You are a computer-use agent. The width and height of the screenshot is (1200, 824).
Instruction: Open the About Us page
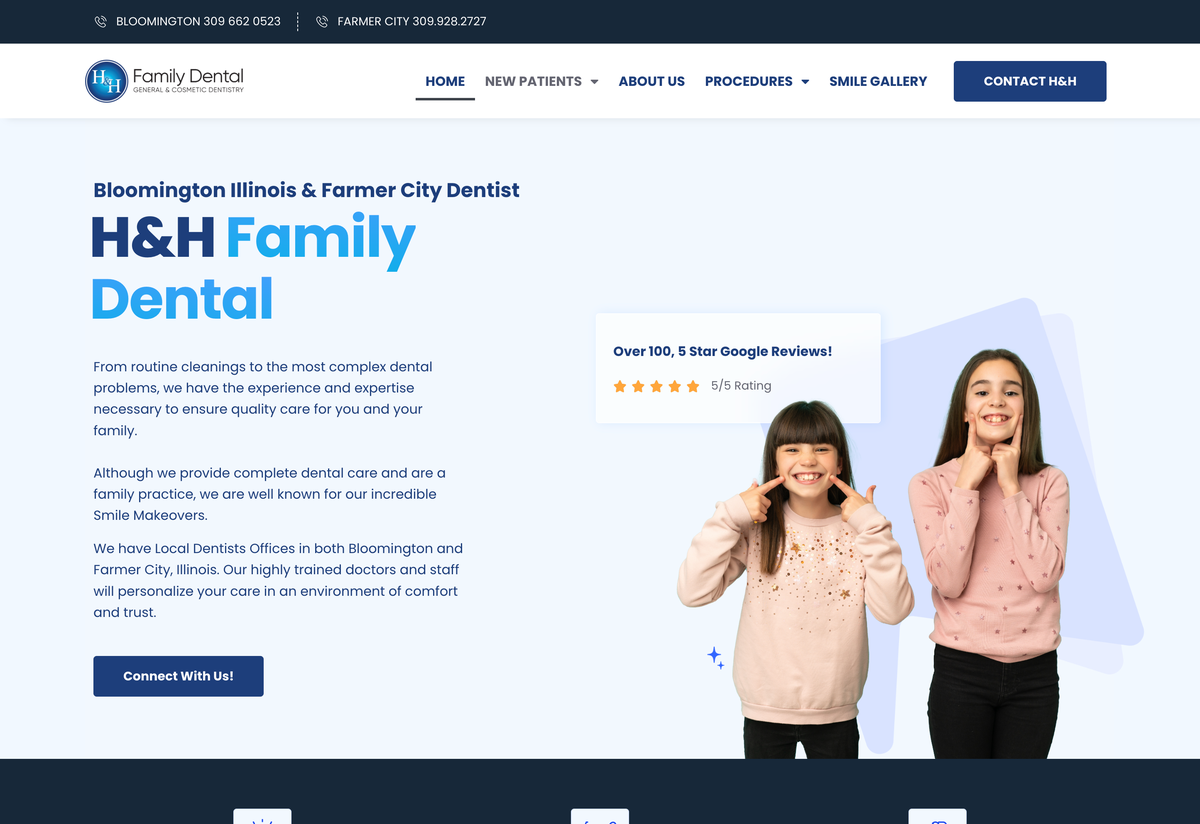click(652, 81)
